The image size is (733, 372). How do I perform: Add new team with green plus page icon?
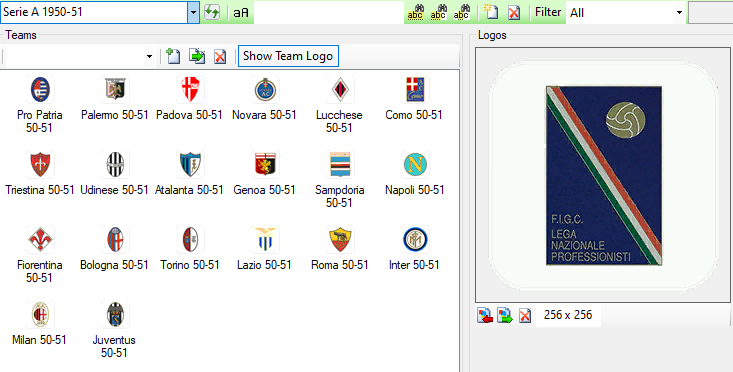click(x=173, y=56)
